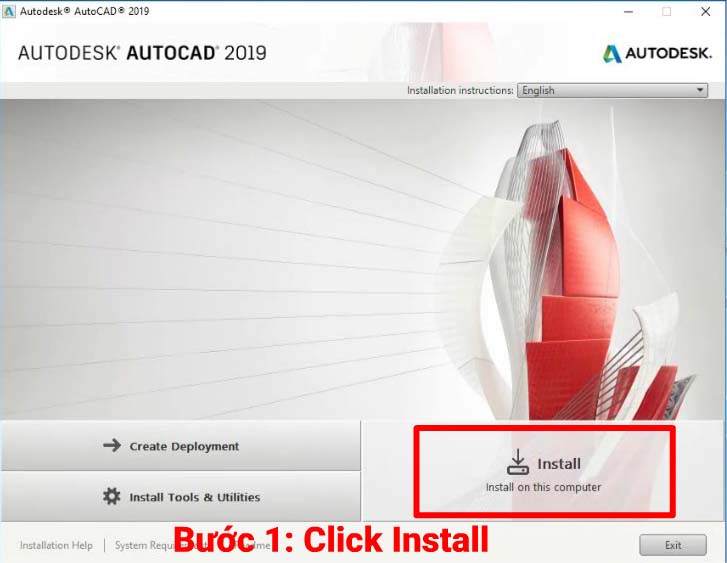Click the arrow icon next to Create Deployment

click(x=112, y=446)
